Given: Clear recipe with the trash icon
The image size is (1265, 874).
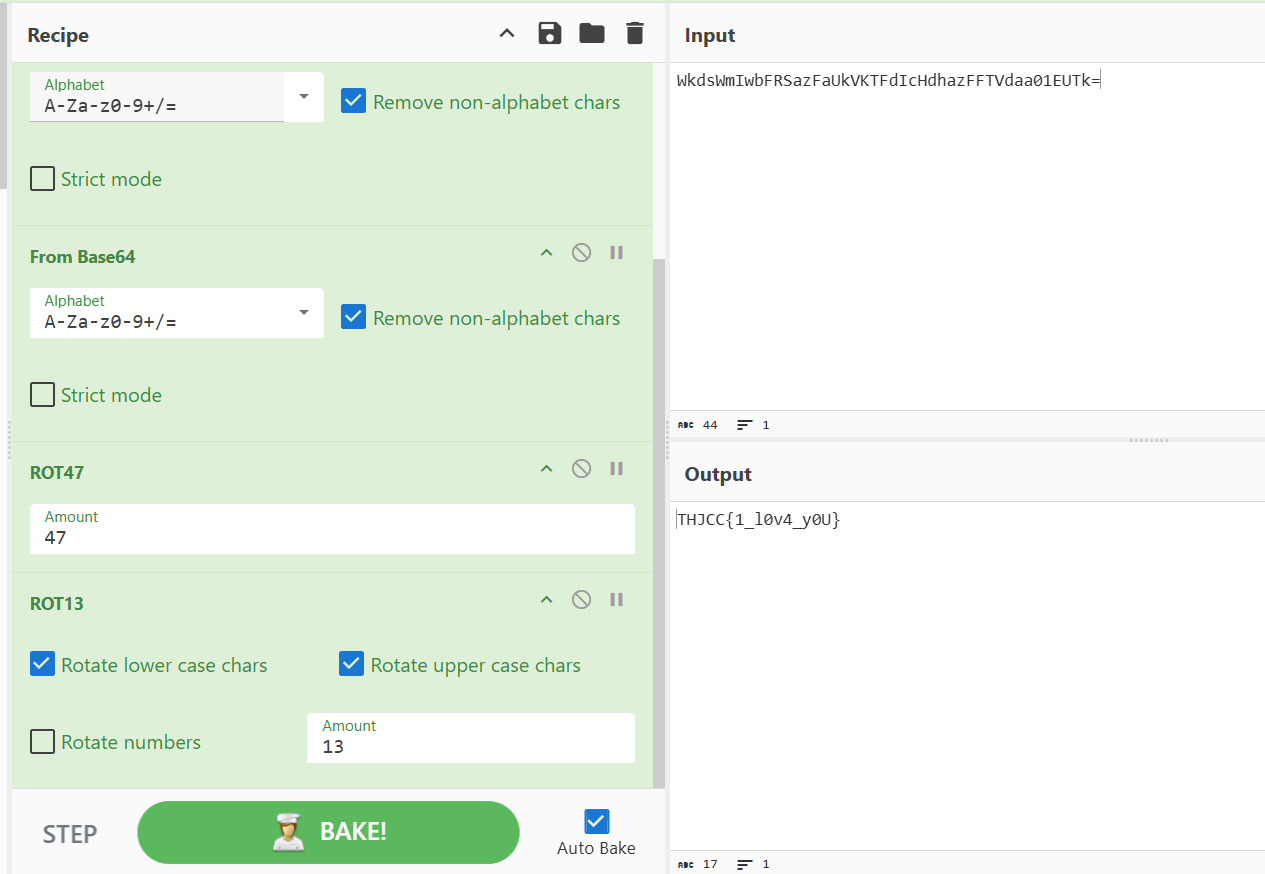Looking at the screenshot, I should [x=635, y=34].
